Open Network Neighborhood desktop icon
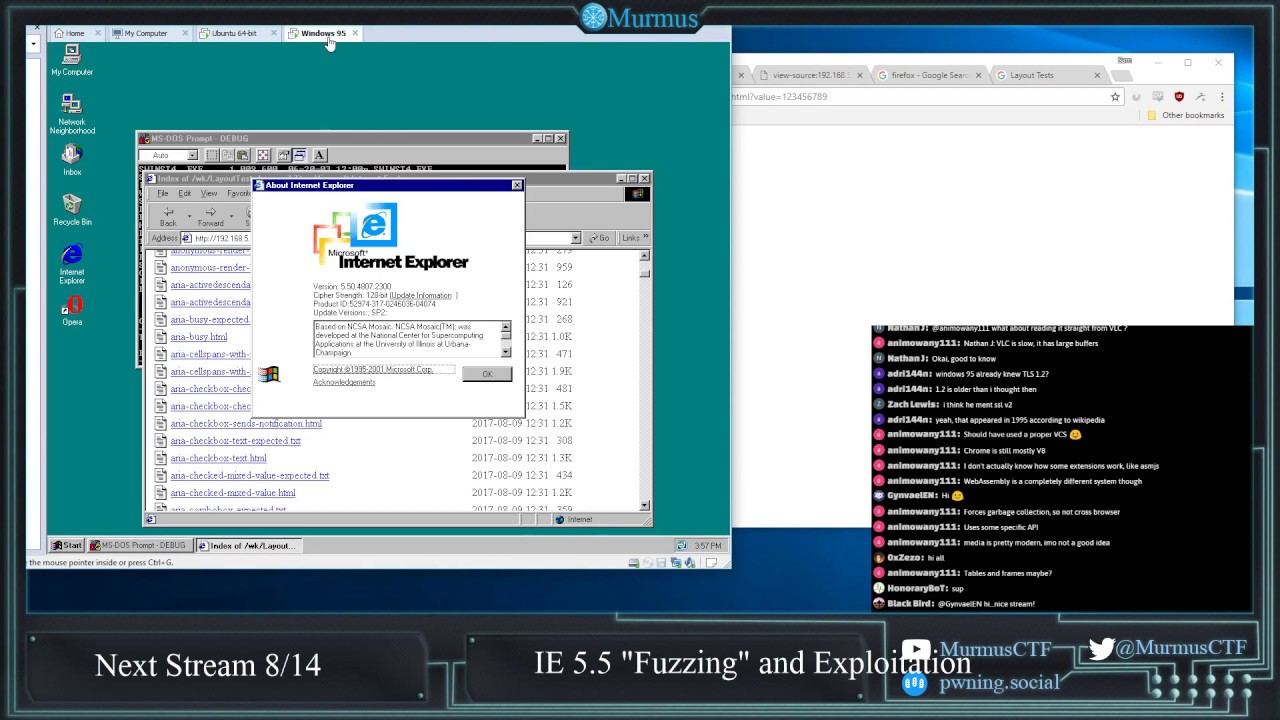This screenshot has width=1280, height=720. (x=71, y=114)
